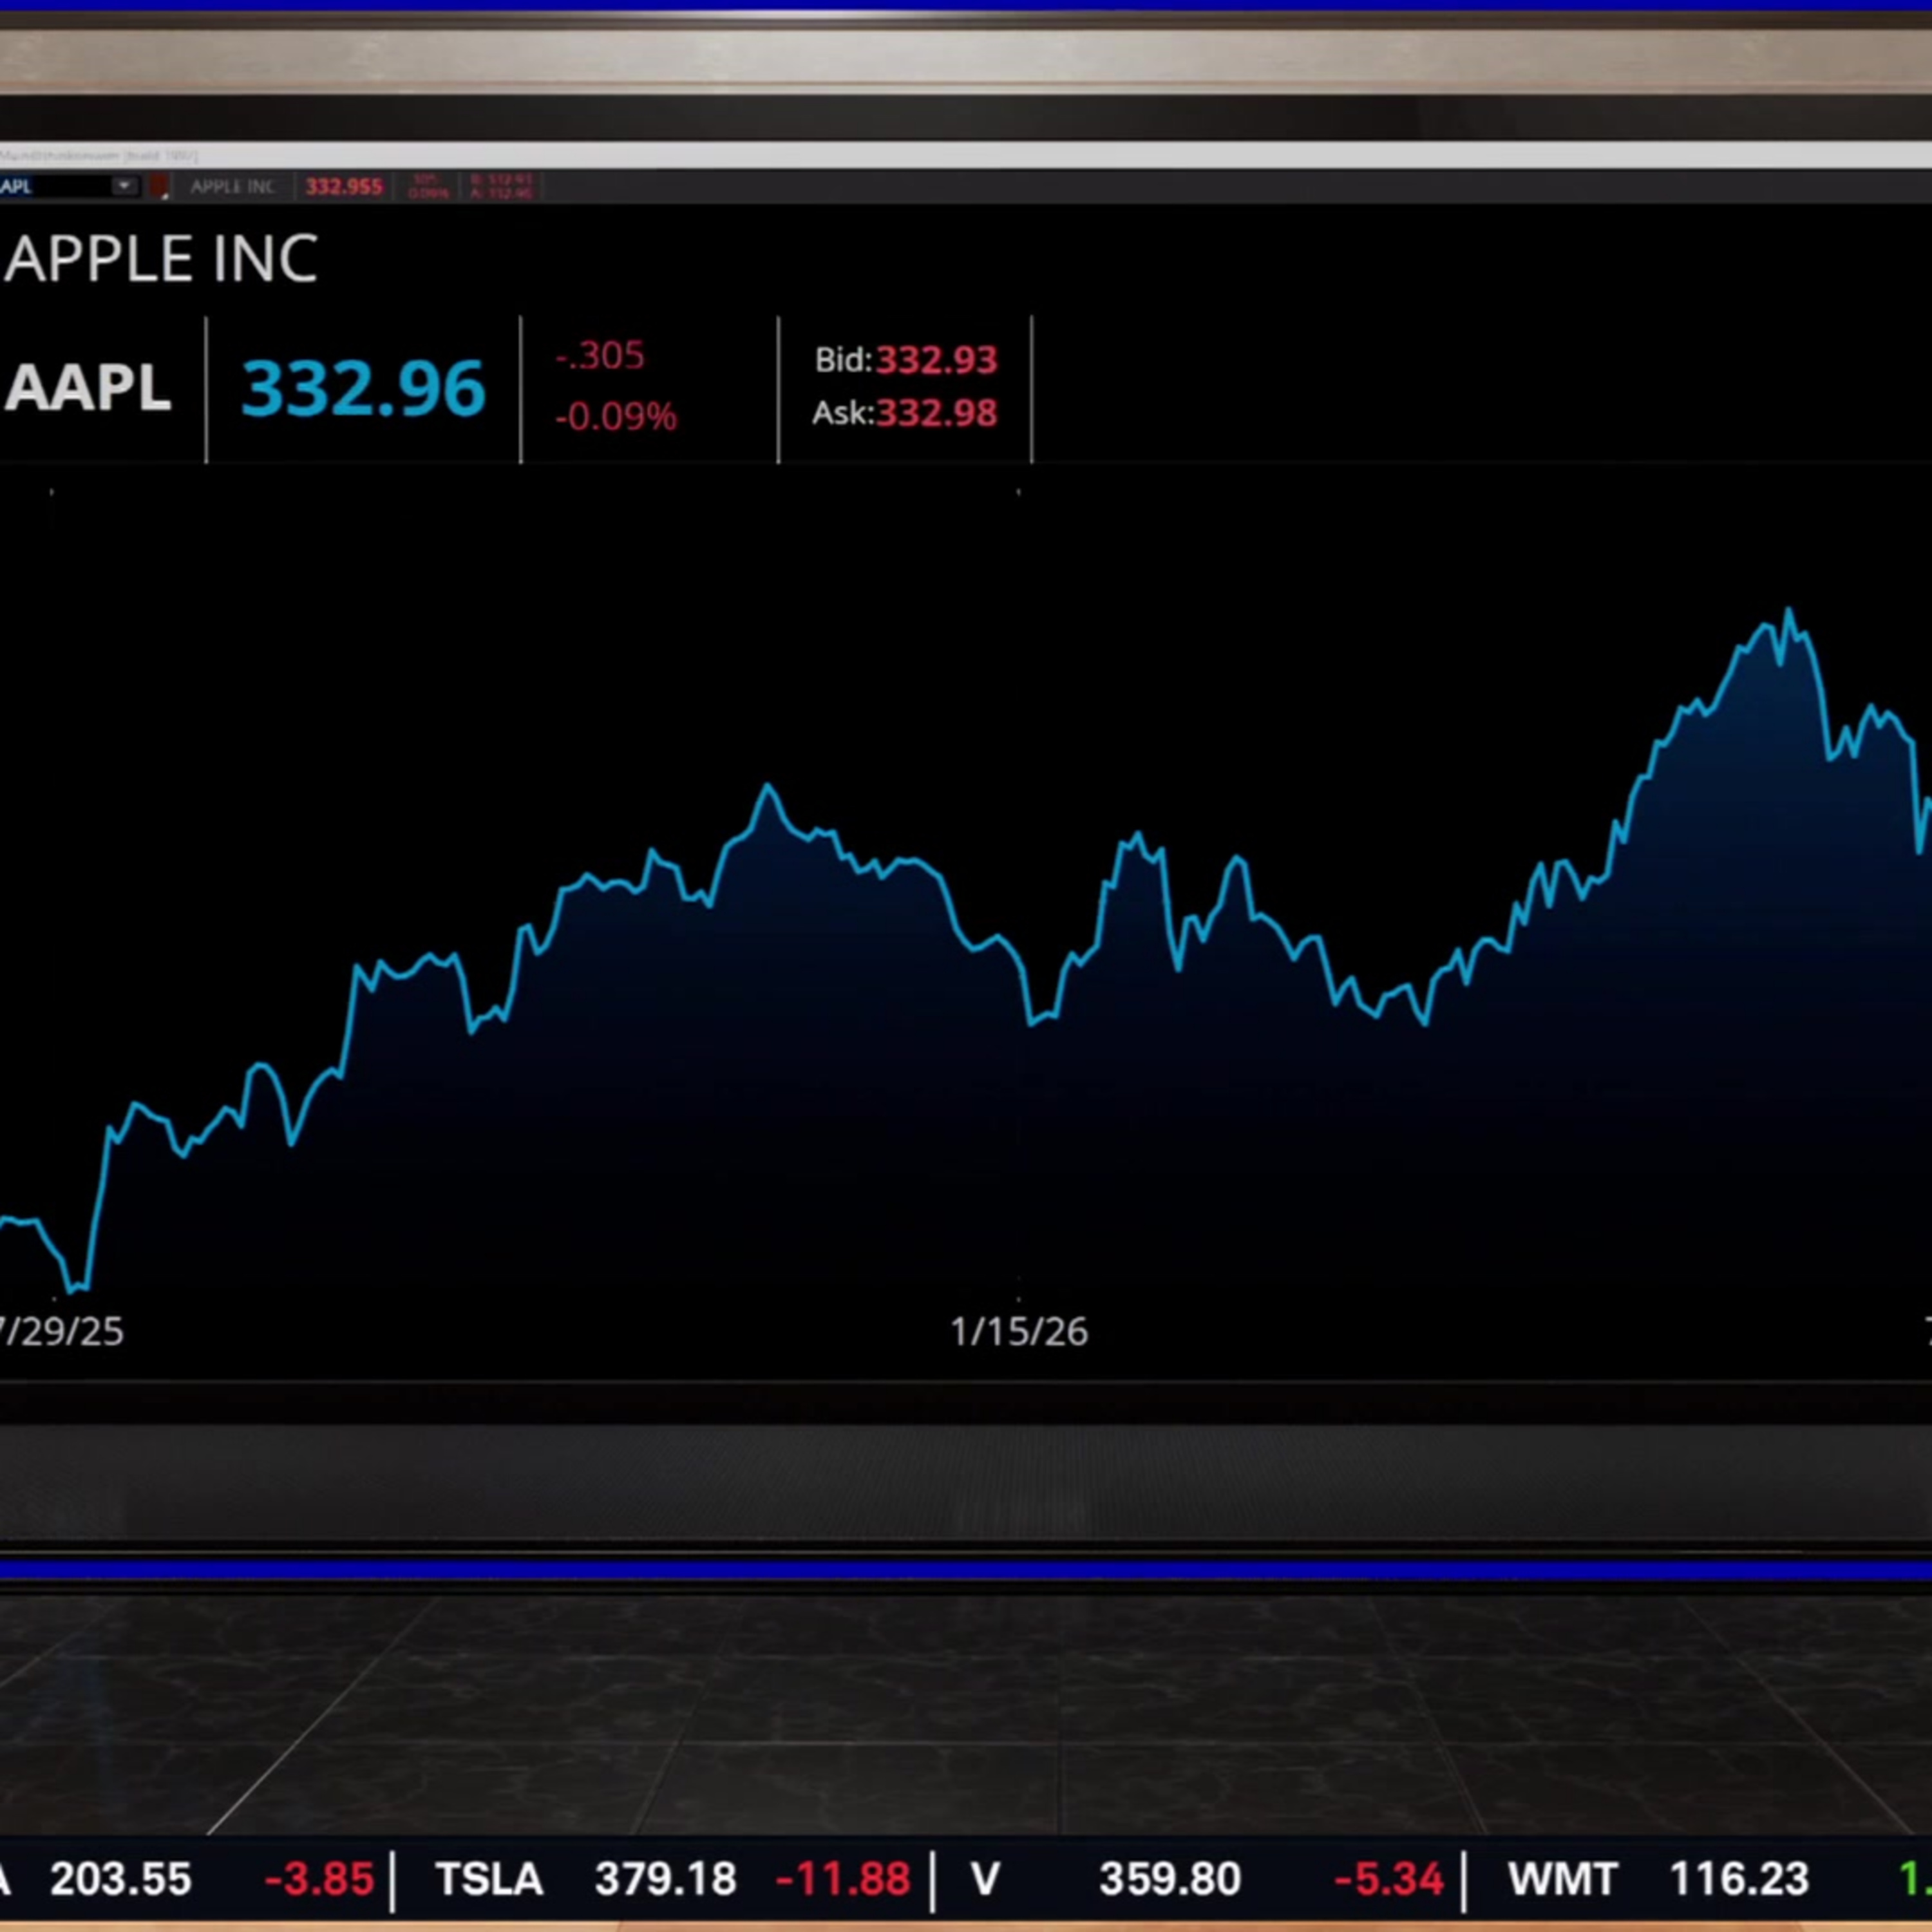Click the V symbol in bottom ticker
The width and height of the screenshot is (1932, 1932).
(x=985, y=1879)
